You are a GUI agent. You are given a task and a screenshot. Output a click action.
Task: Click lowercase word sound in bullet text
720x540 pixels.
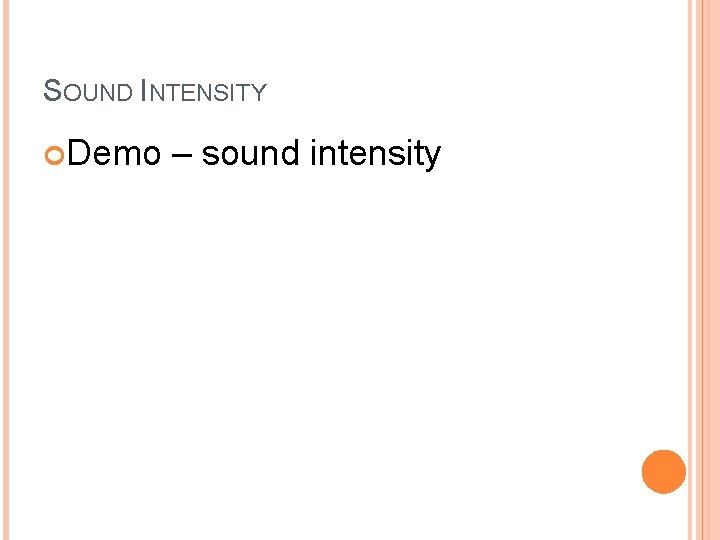[250, 152]
